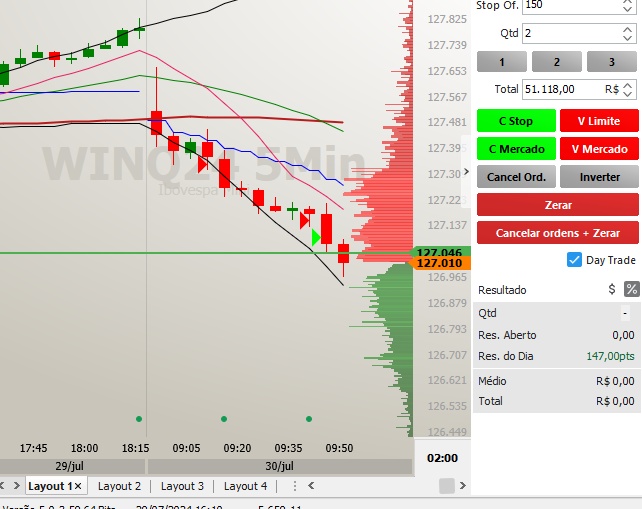The height and width of the screenshot is (509, 642).
Task: Click the Médio value R$ 0,00
Action: pos(615,381)
